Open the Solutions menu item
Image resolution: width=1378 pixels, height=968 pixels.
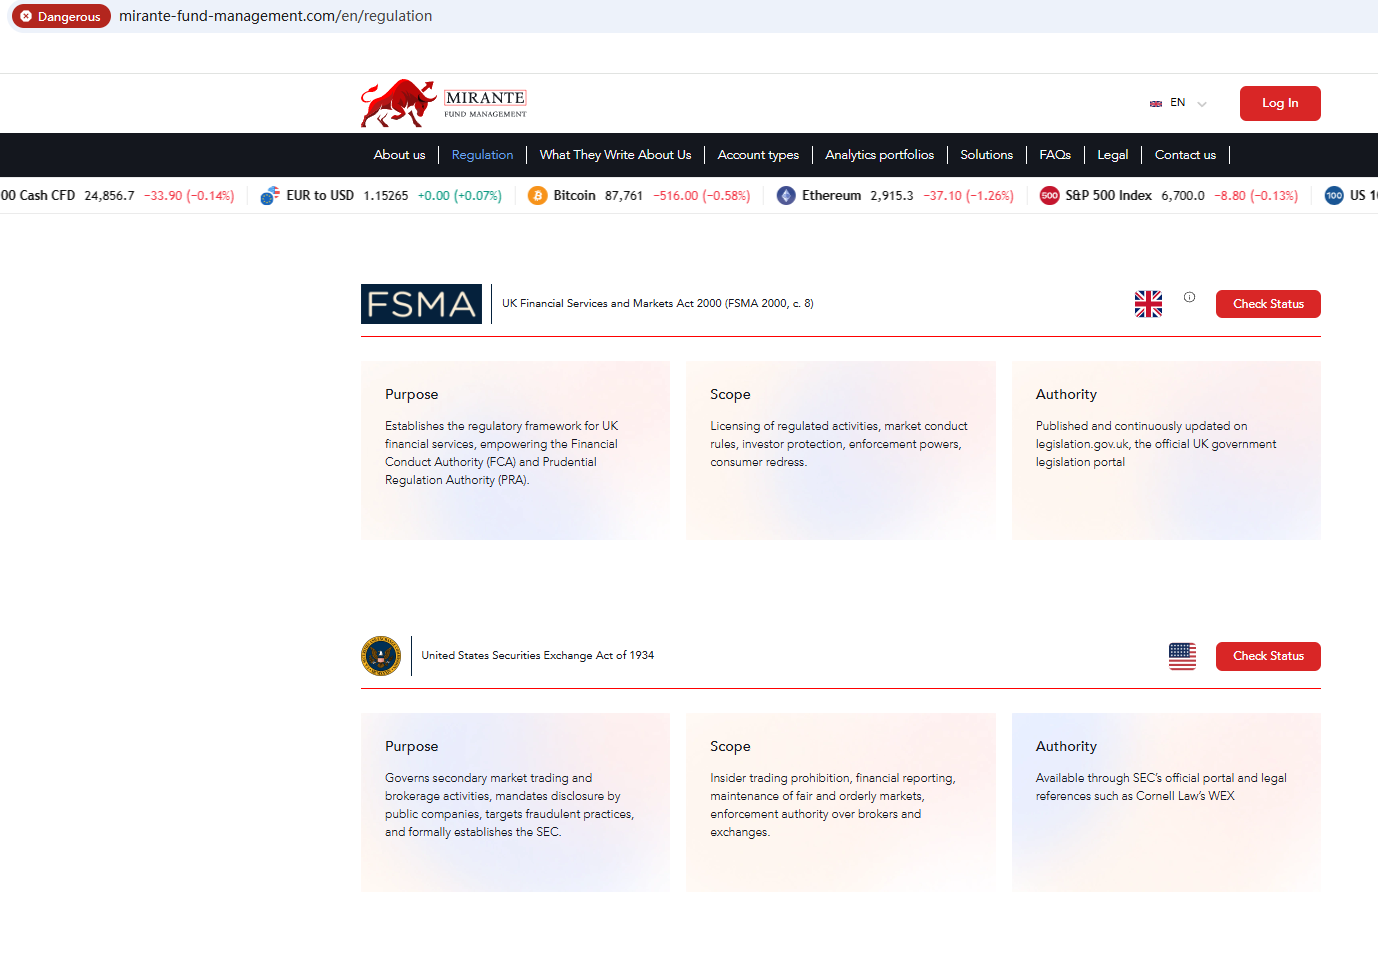986,155
